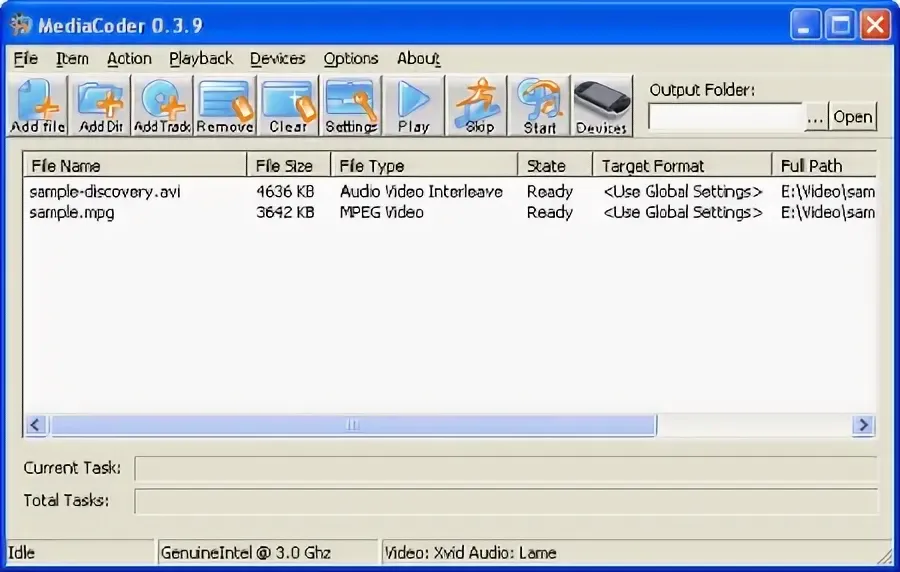
Task: Start encoding with the Start icon
Action: pyautogui.click(x=540, y=106)
